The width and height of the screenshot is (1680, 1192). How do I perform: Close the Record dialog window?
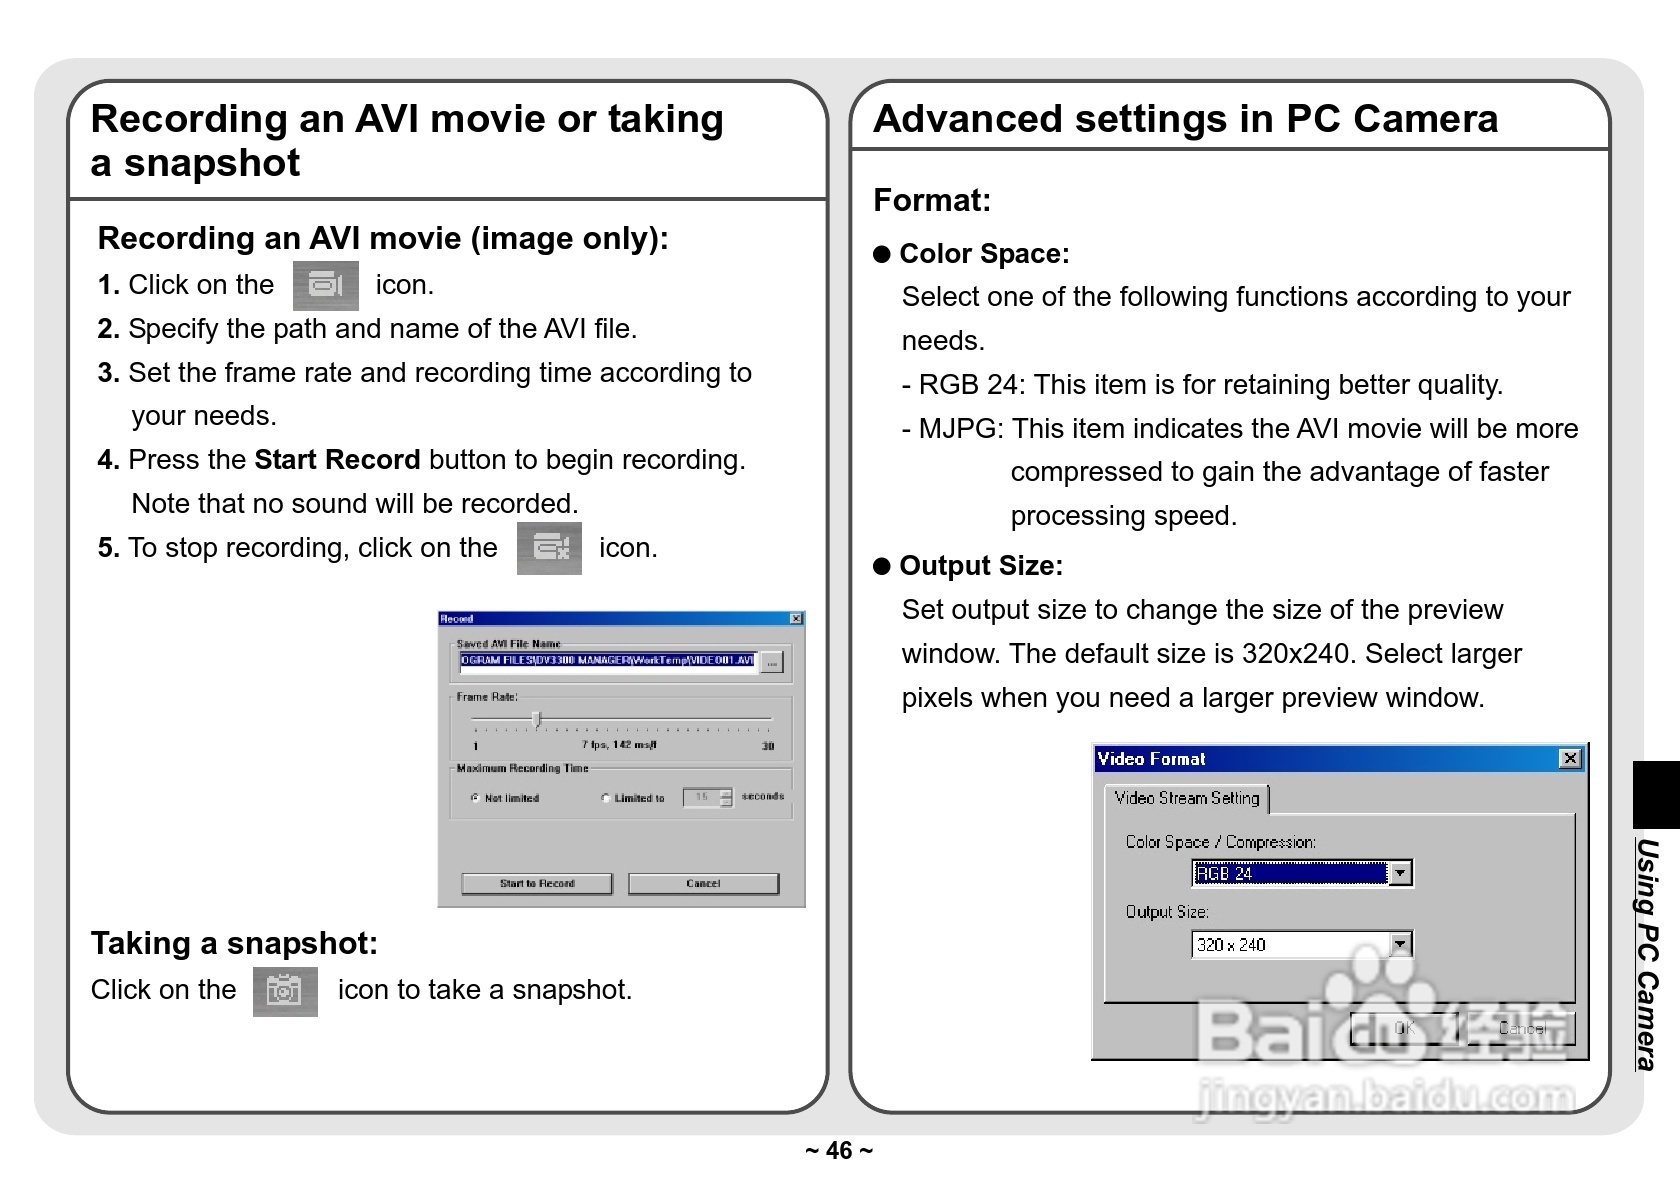pyautogui.click(x=796, y=619)
